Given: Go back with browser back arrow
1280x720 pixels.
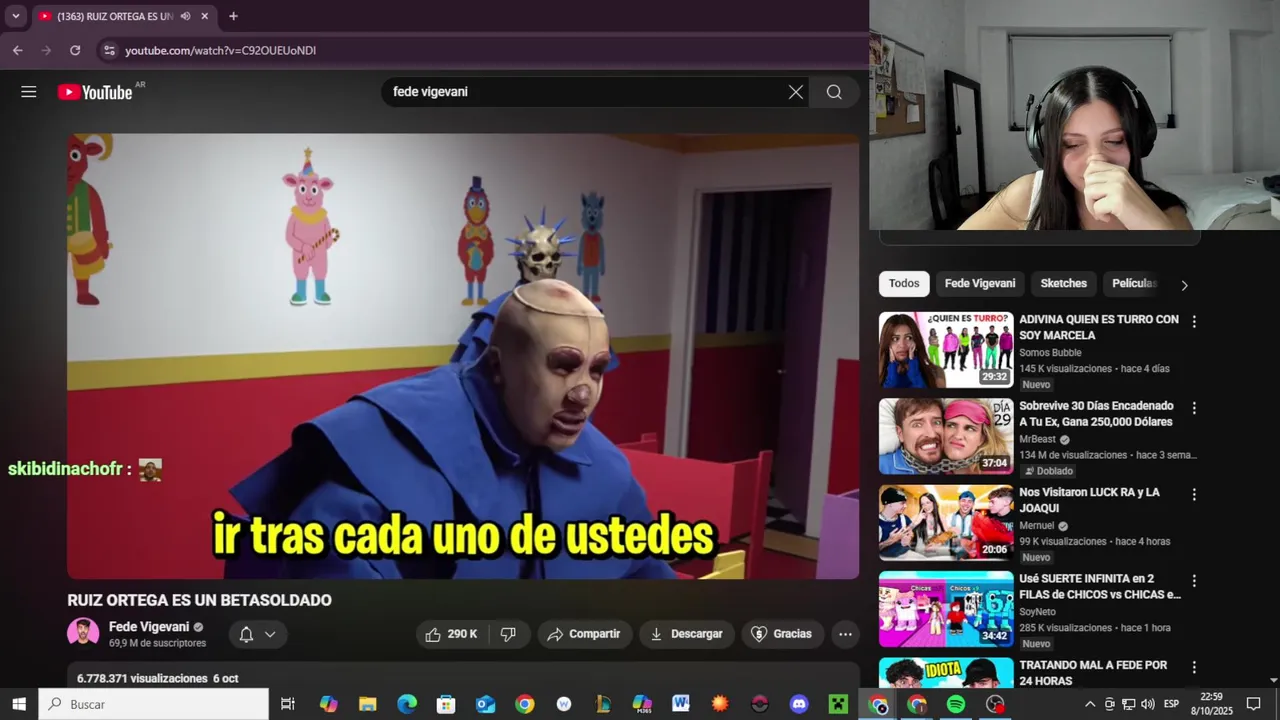Looking at the screenshot, I should click(x=17, y=50).
